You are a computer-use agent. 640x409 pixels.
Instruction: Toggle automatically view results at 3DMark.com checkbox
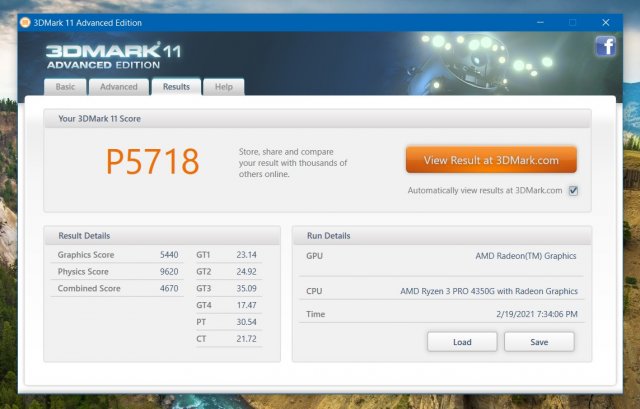point(573,190)
